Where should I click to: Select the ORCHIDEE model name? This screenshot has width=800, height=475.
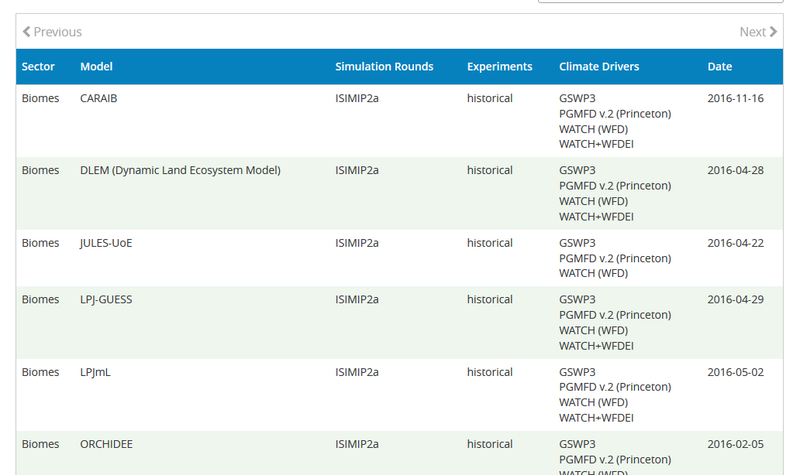[107, 444]
